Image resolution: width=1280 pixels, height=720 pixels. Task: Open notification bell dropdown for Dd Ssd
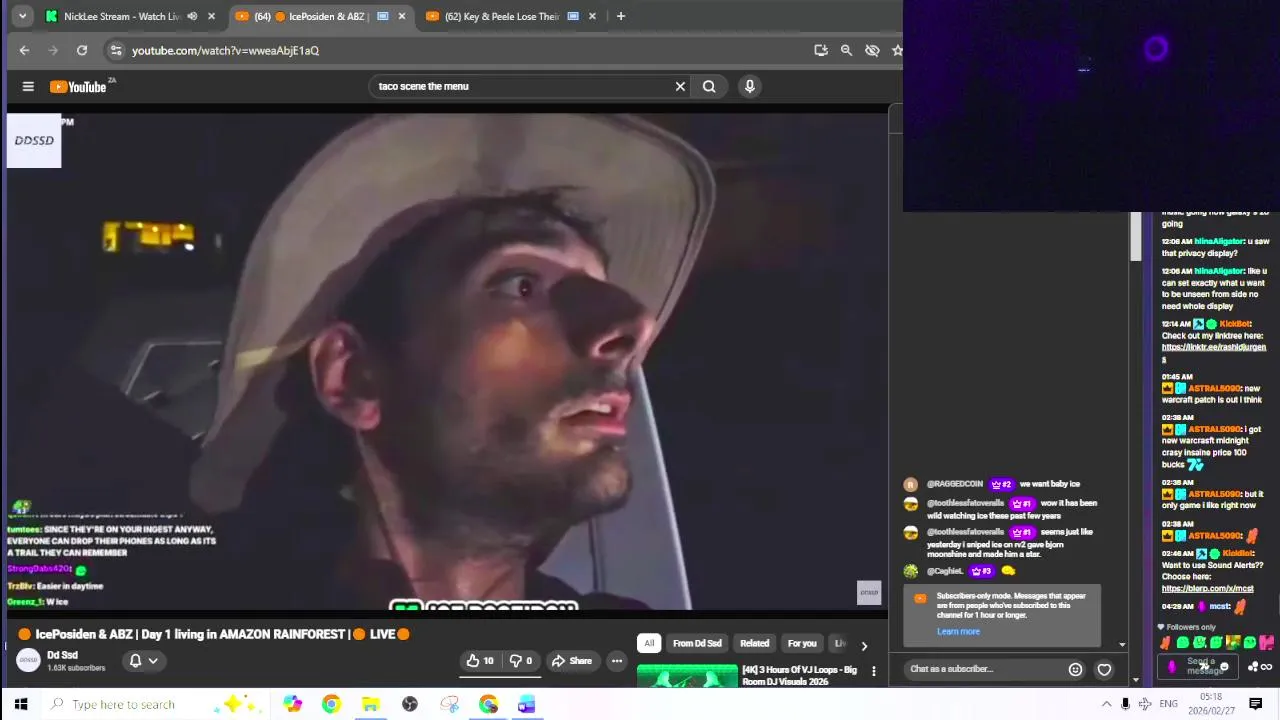144,661
